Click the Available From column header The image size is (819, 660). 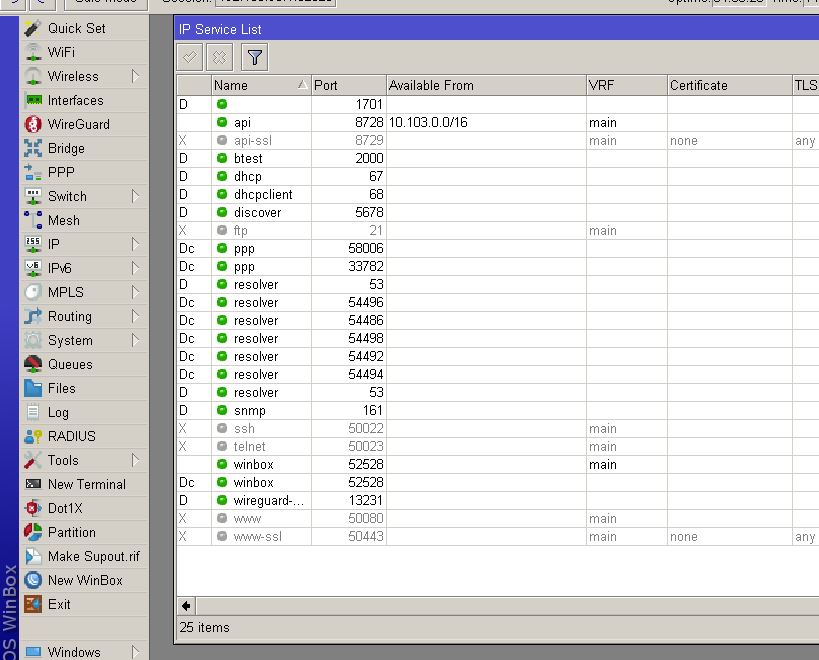pyautogui.click(x=486, y=85)
